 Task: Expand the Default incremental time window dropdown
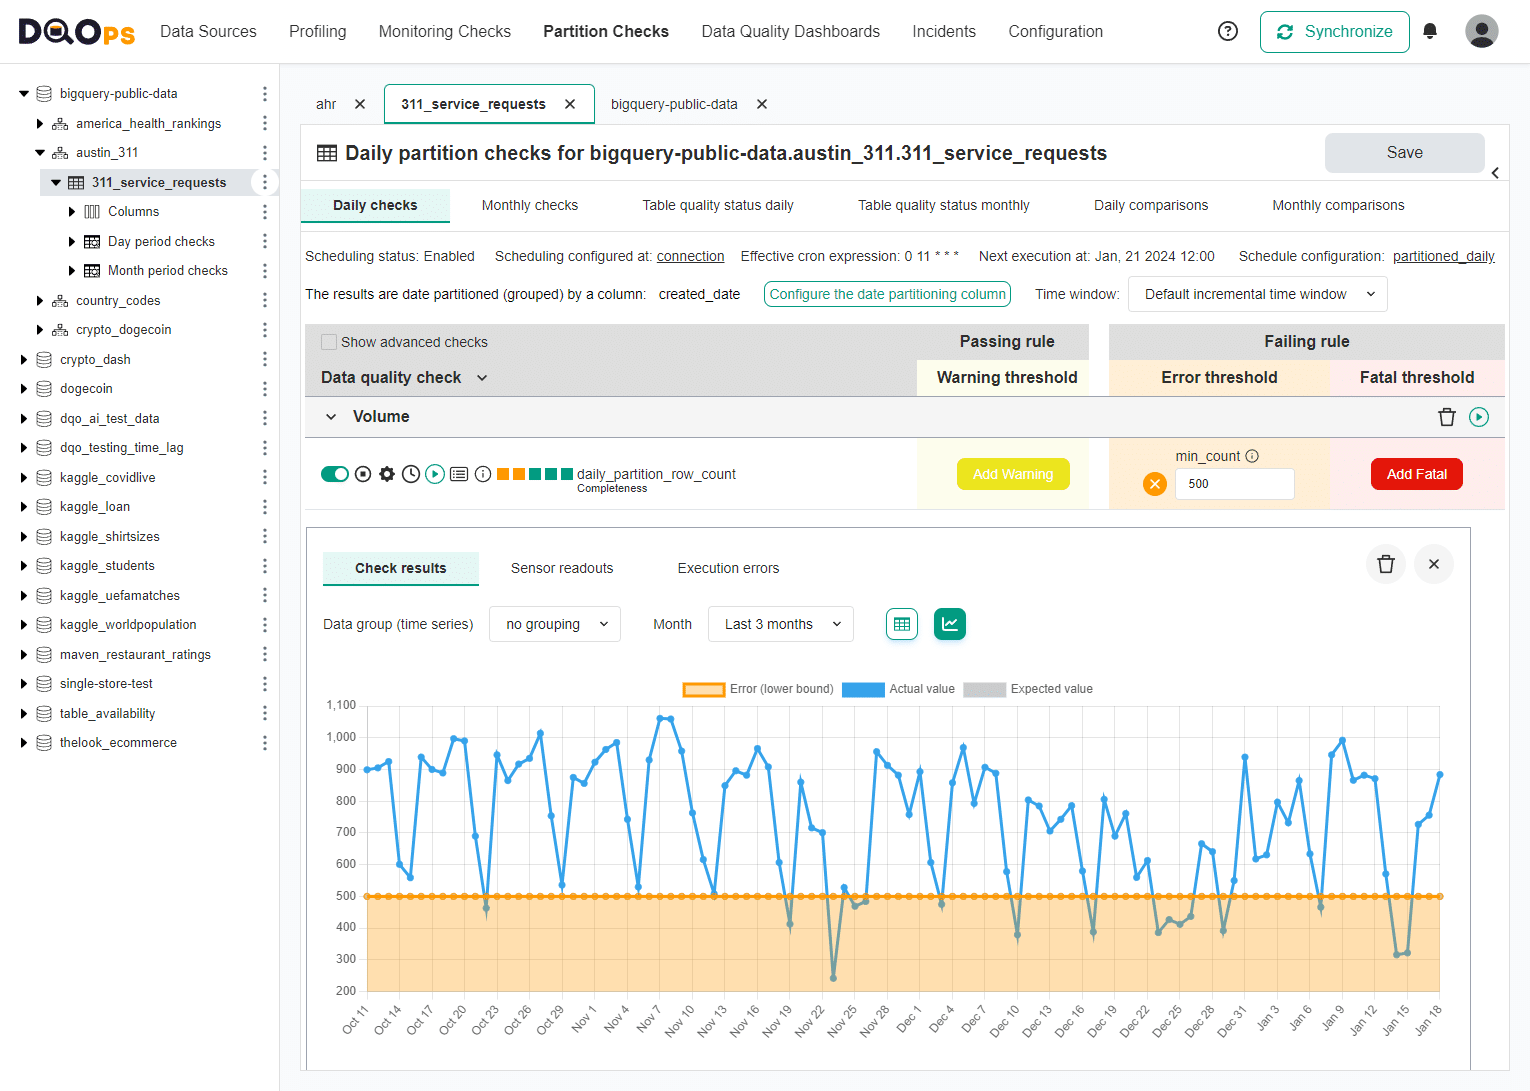(x=1257, y=293)
